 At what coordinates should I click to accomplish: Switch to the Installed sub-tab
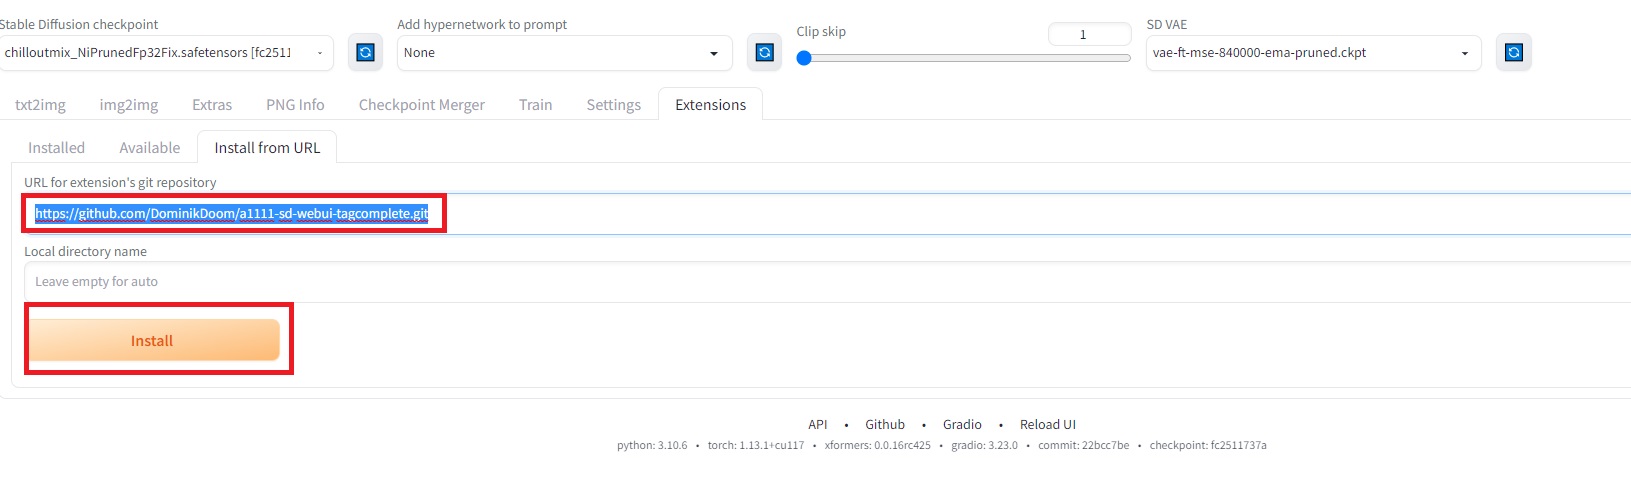click(56, 148)
